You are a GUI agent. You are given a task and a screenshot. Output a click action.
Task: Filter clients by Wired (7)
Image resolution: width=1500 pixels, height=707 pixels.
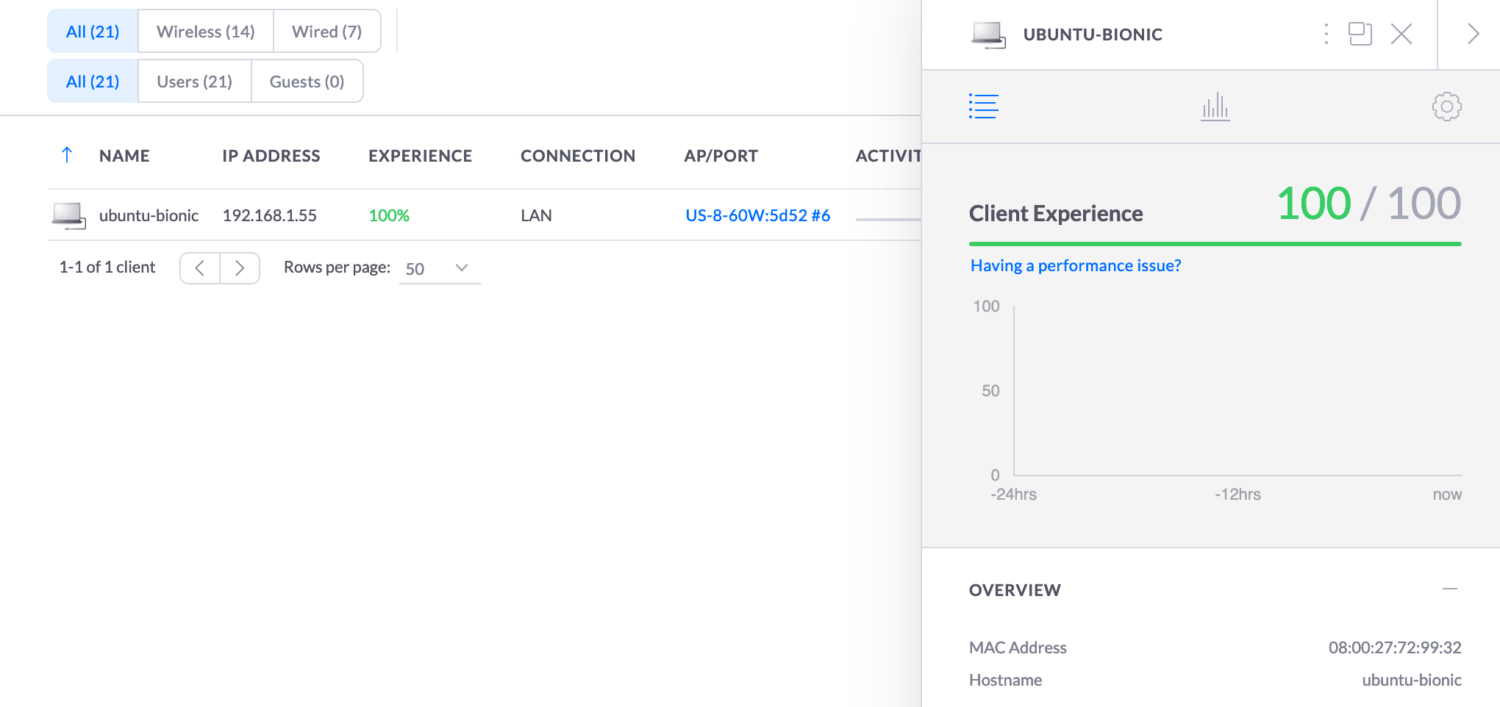click(326, 32)
